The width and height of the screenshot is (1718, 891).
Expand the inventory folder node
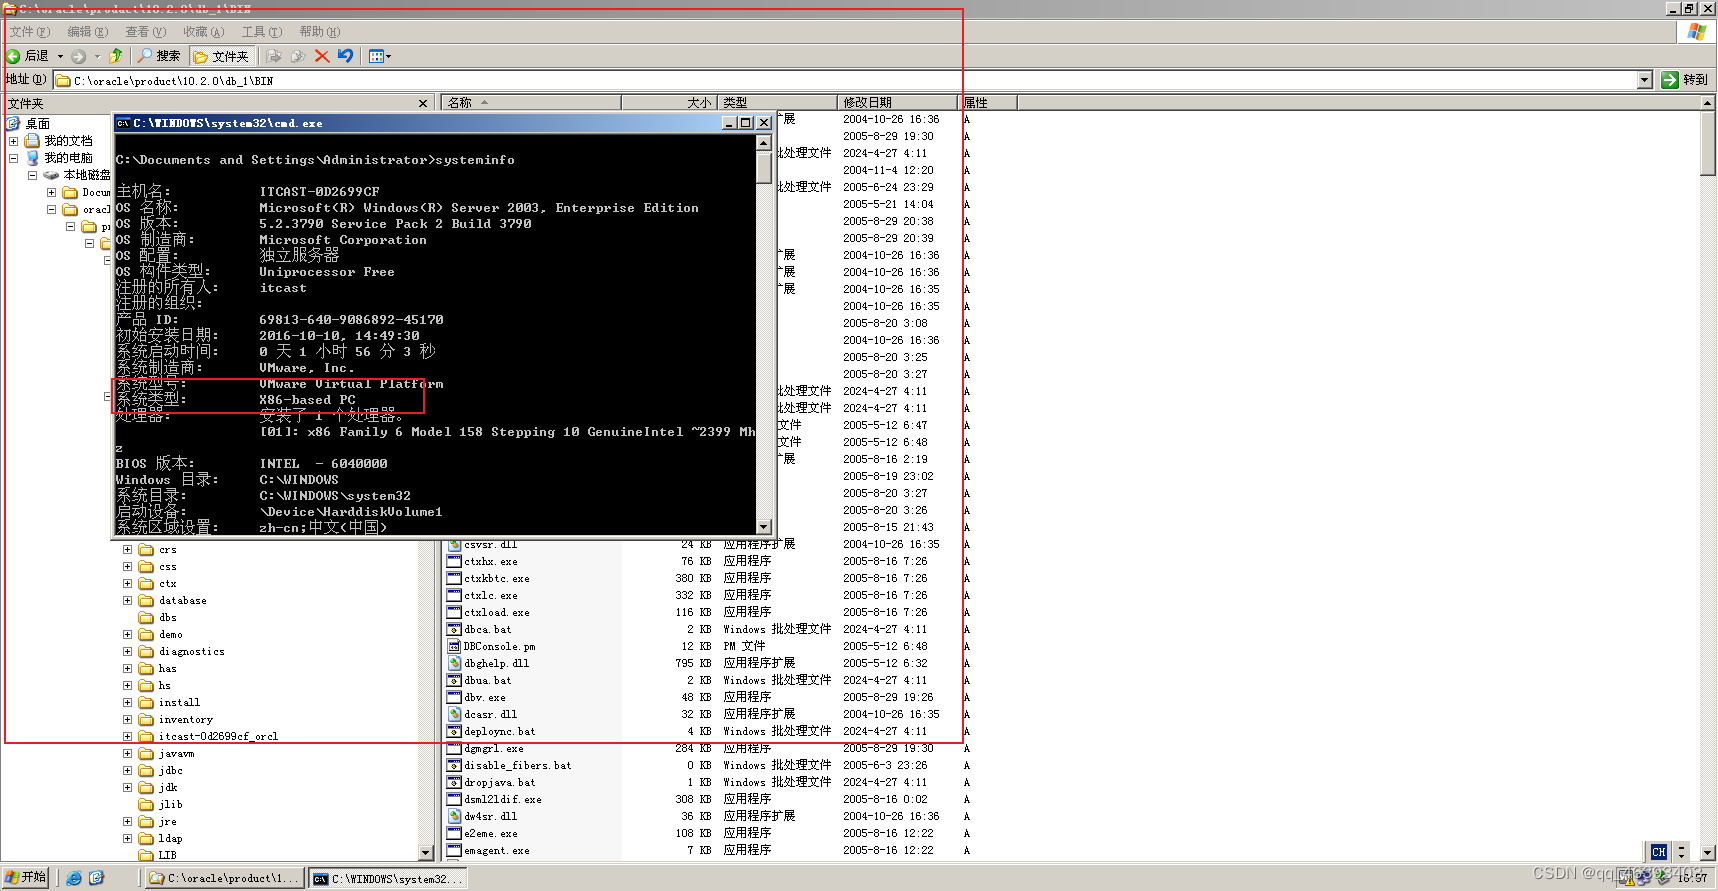[127, 720]
